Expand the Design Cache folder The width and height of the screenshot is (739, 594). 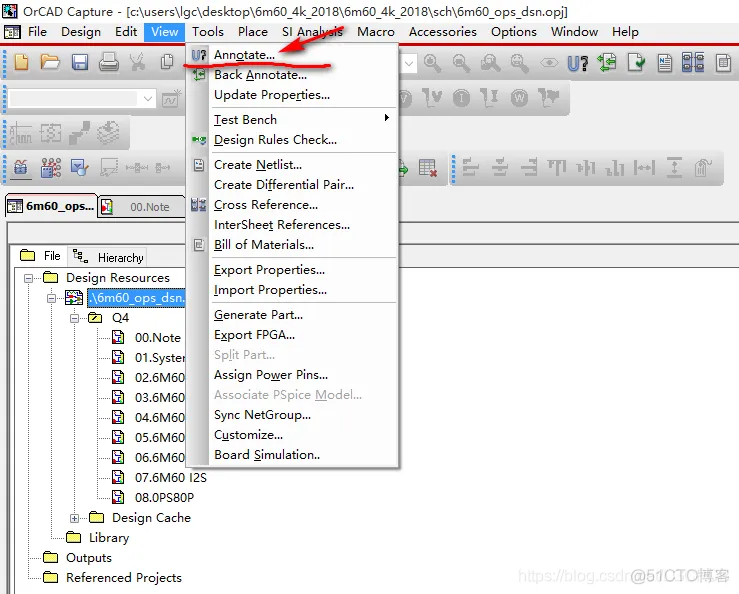pos(74,518)
